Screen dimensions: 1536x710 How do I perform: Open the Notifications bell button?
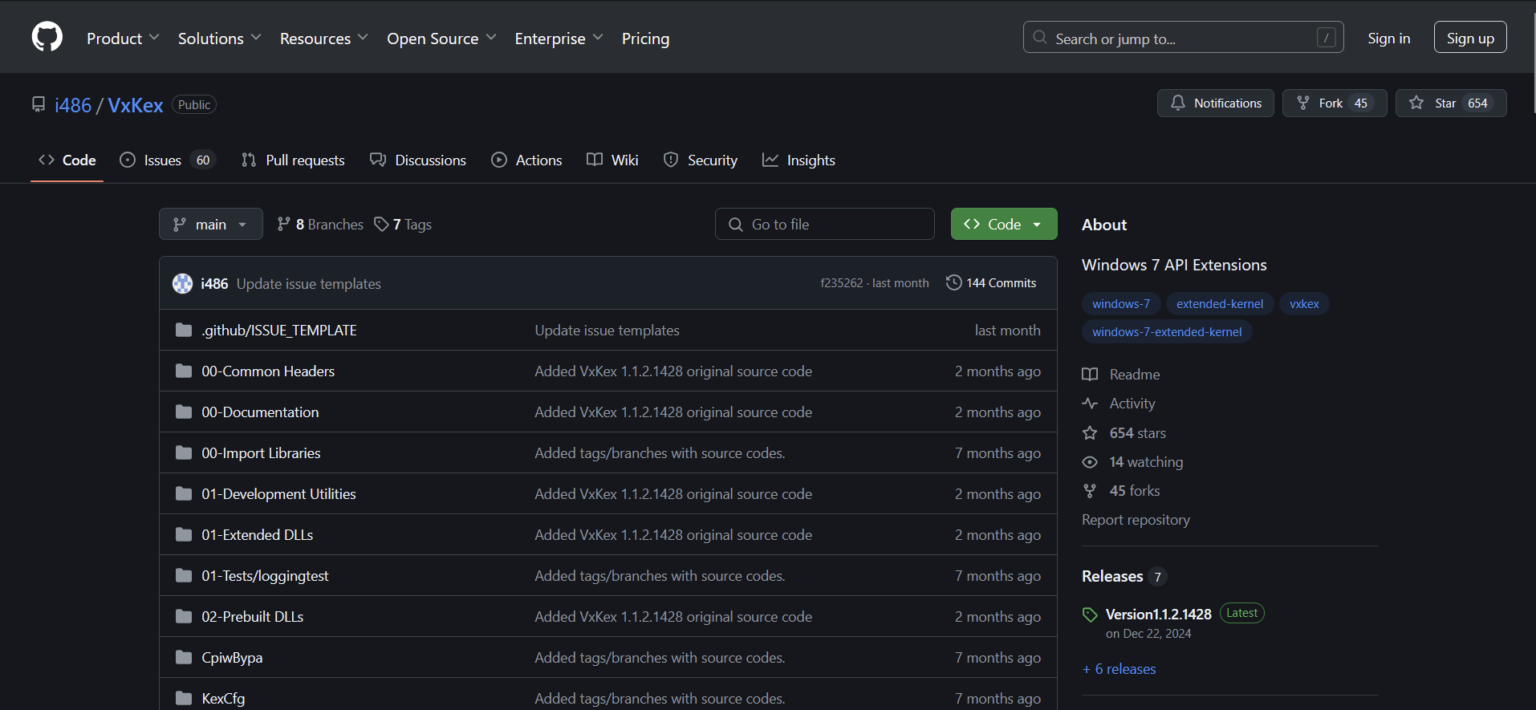pyautogui.click(x=1215, y=103)
